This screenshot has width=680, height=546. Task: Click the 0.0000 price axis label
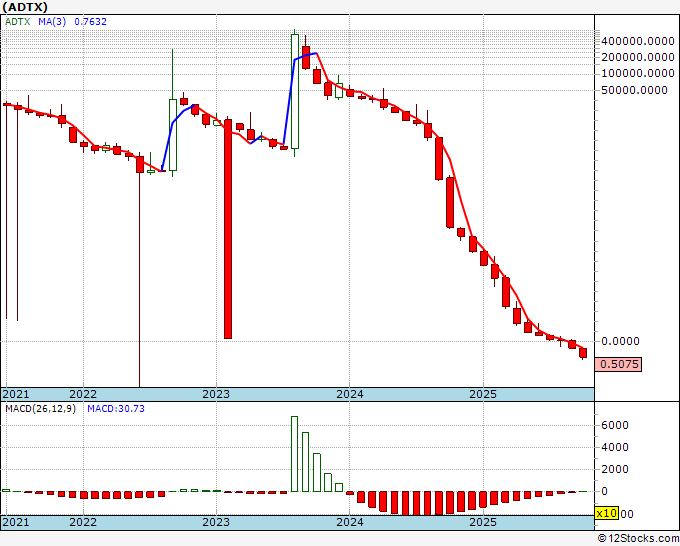pos(620,341)
